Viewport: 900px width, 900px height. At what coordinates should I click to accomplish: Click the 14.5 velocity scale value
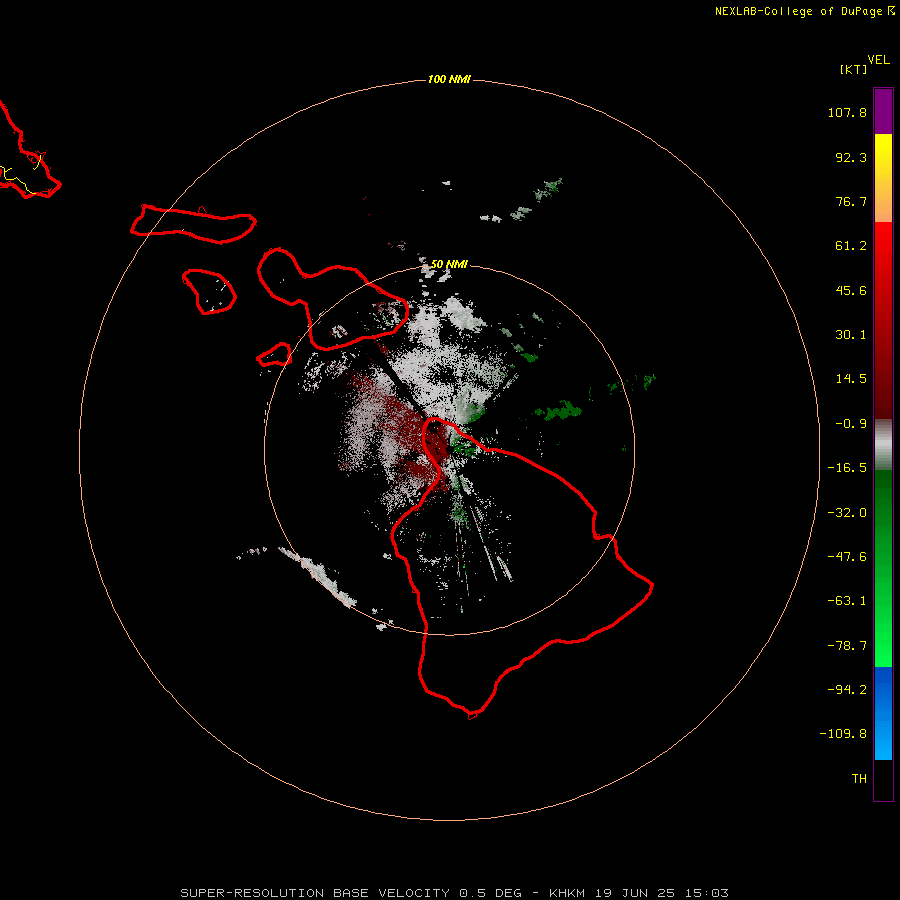point(851,379)
